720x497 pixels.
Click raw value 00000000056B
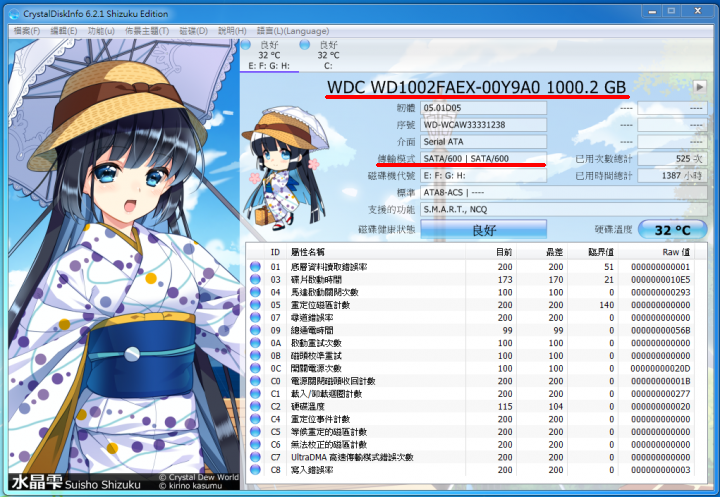pos(660,330)
